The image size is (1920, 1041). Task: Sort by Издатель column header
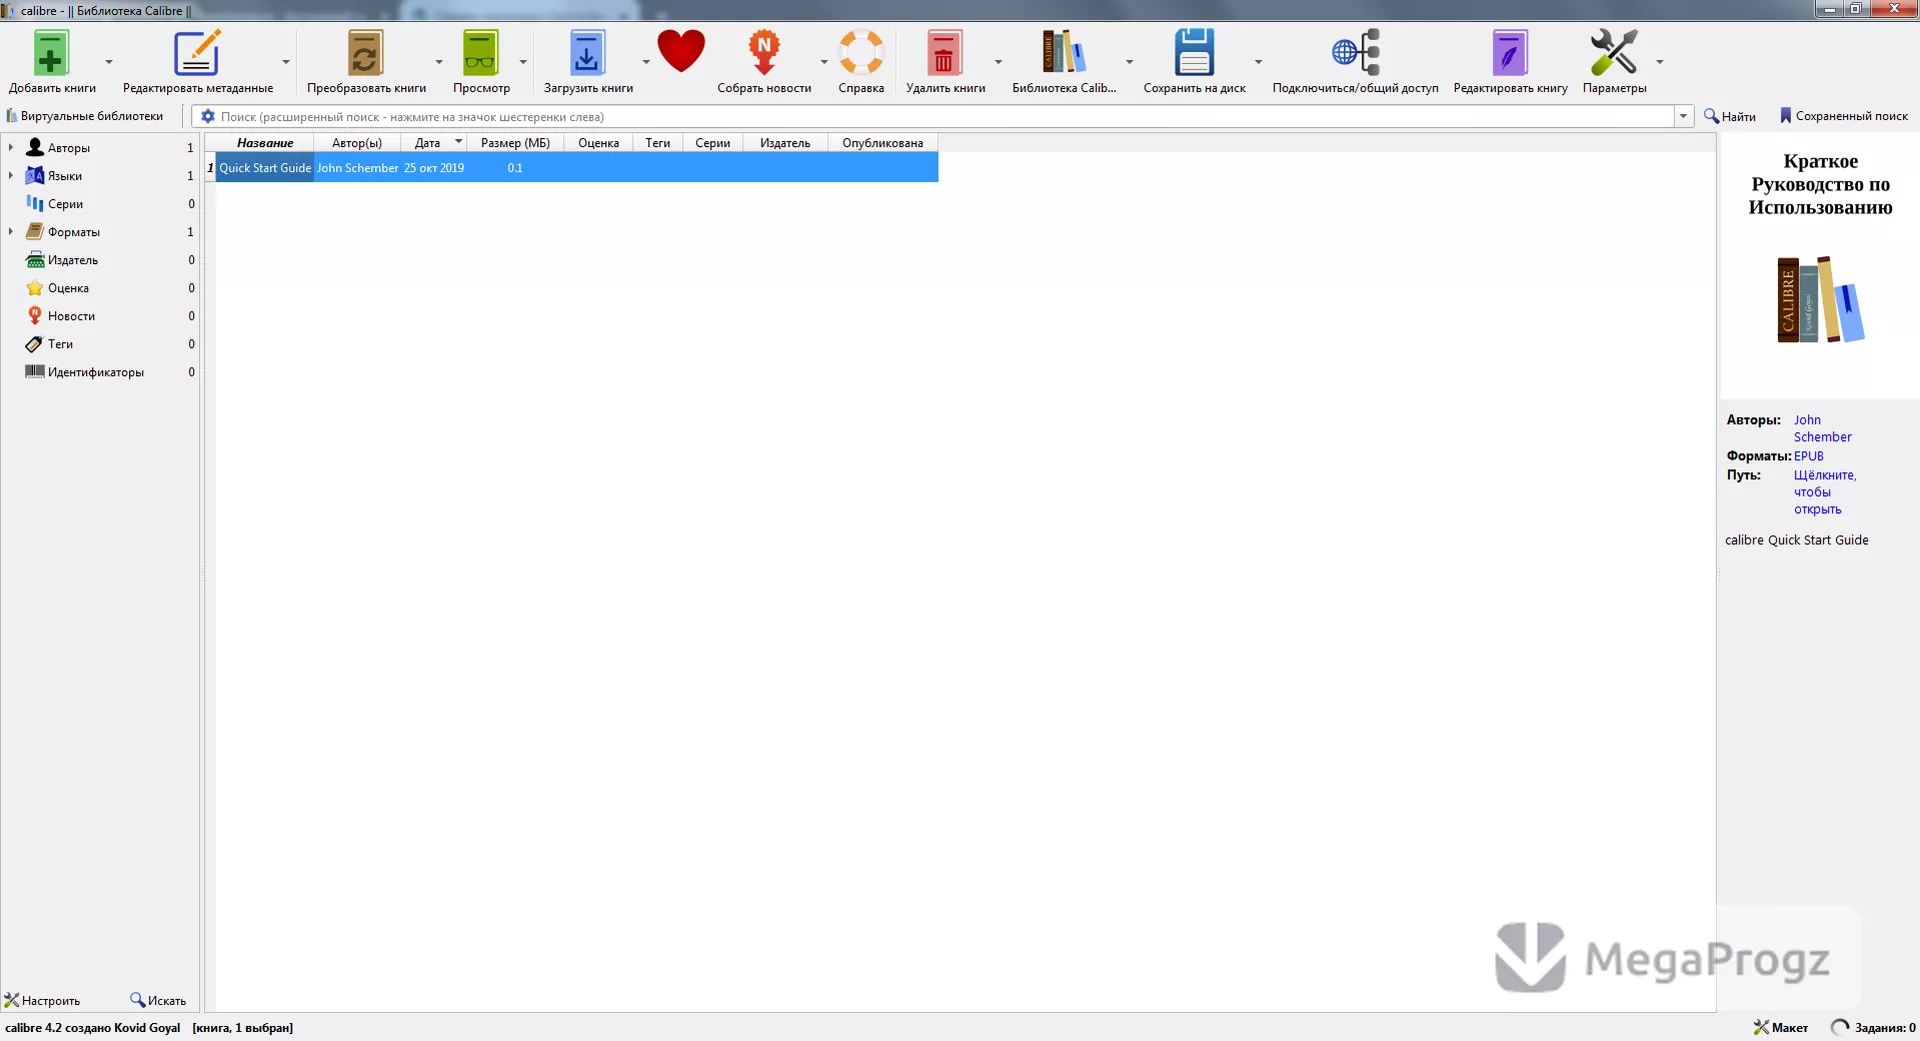pyautogui.click(x=785, y=143)
